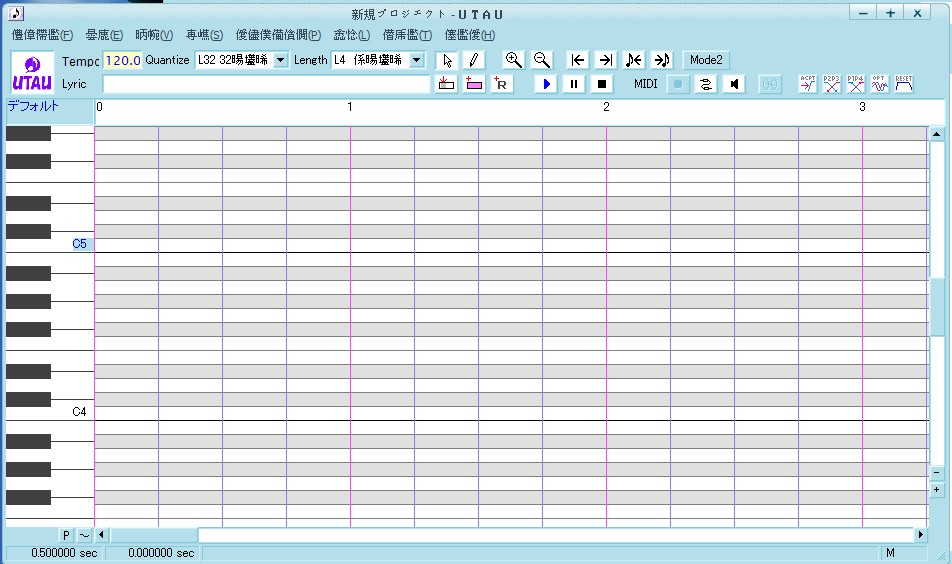Viewport: 952px width, 564px height.
Task: Open the (V) view menu
Action: (154, 35)
